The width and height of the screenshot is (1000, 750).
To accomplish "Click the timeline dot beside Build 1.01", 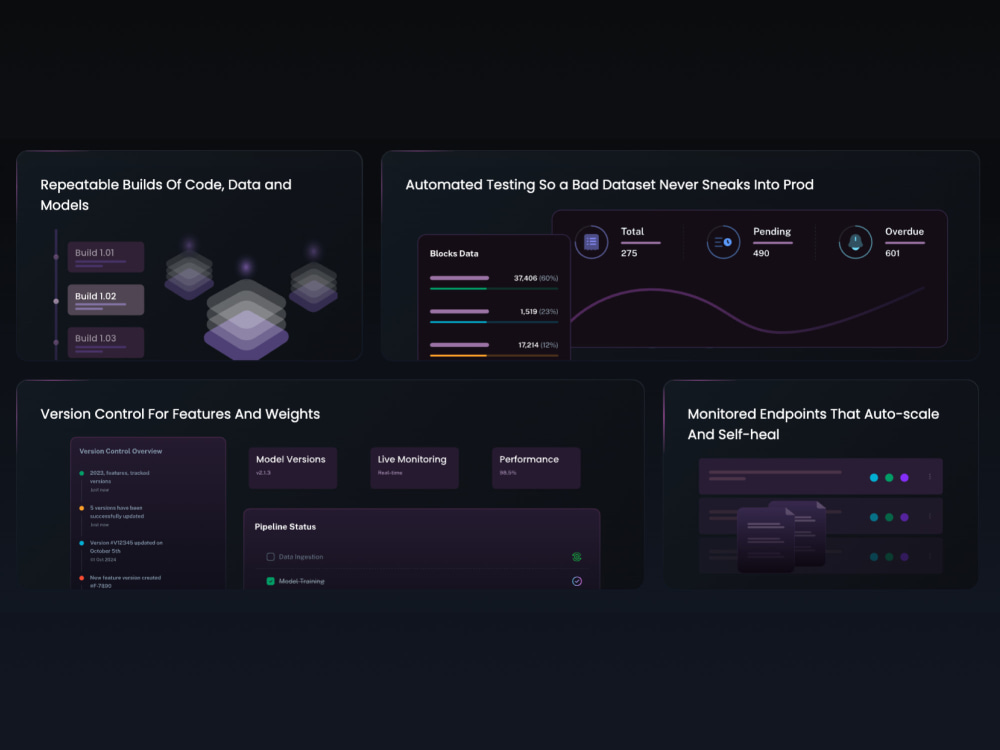I will 56,257.
